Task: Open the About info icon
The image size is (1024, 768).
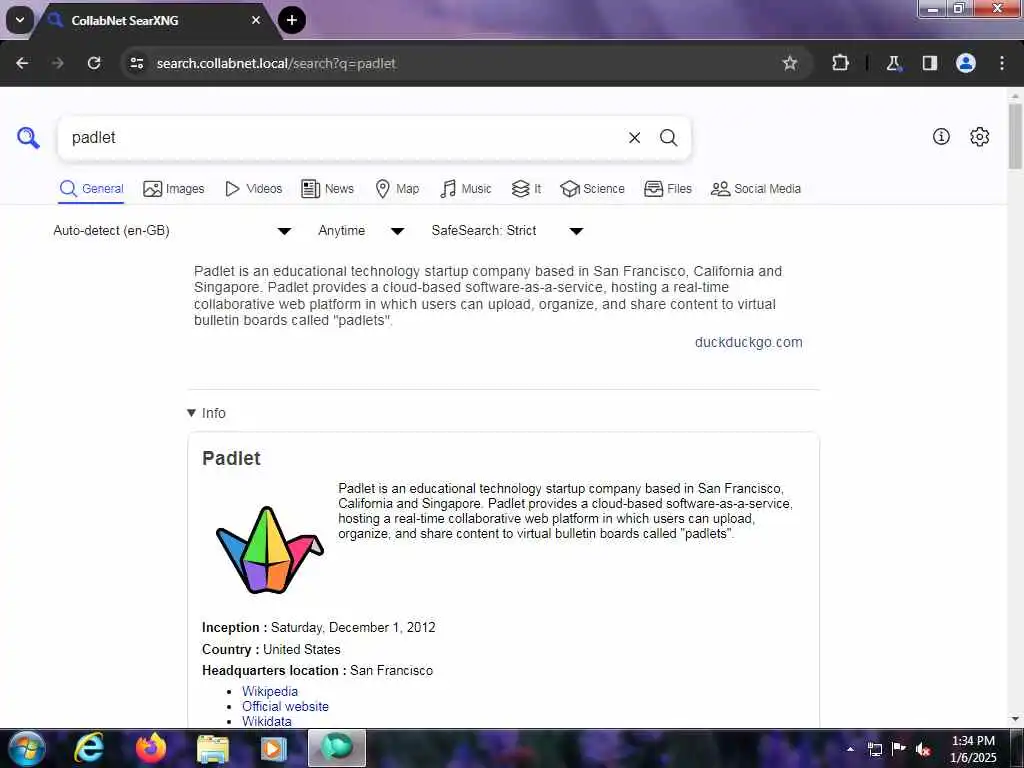Action: [940, 136]
